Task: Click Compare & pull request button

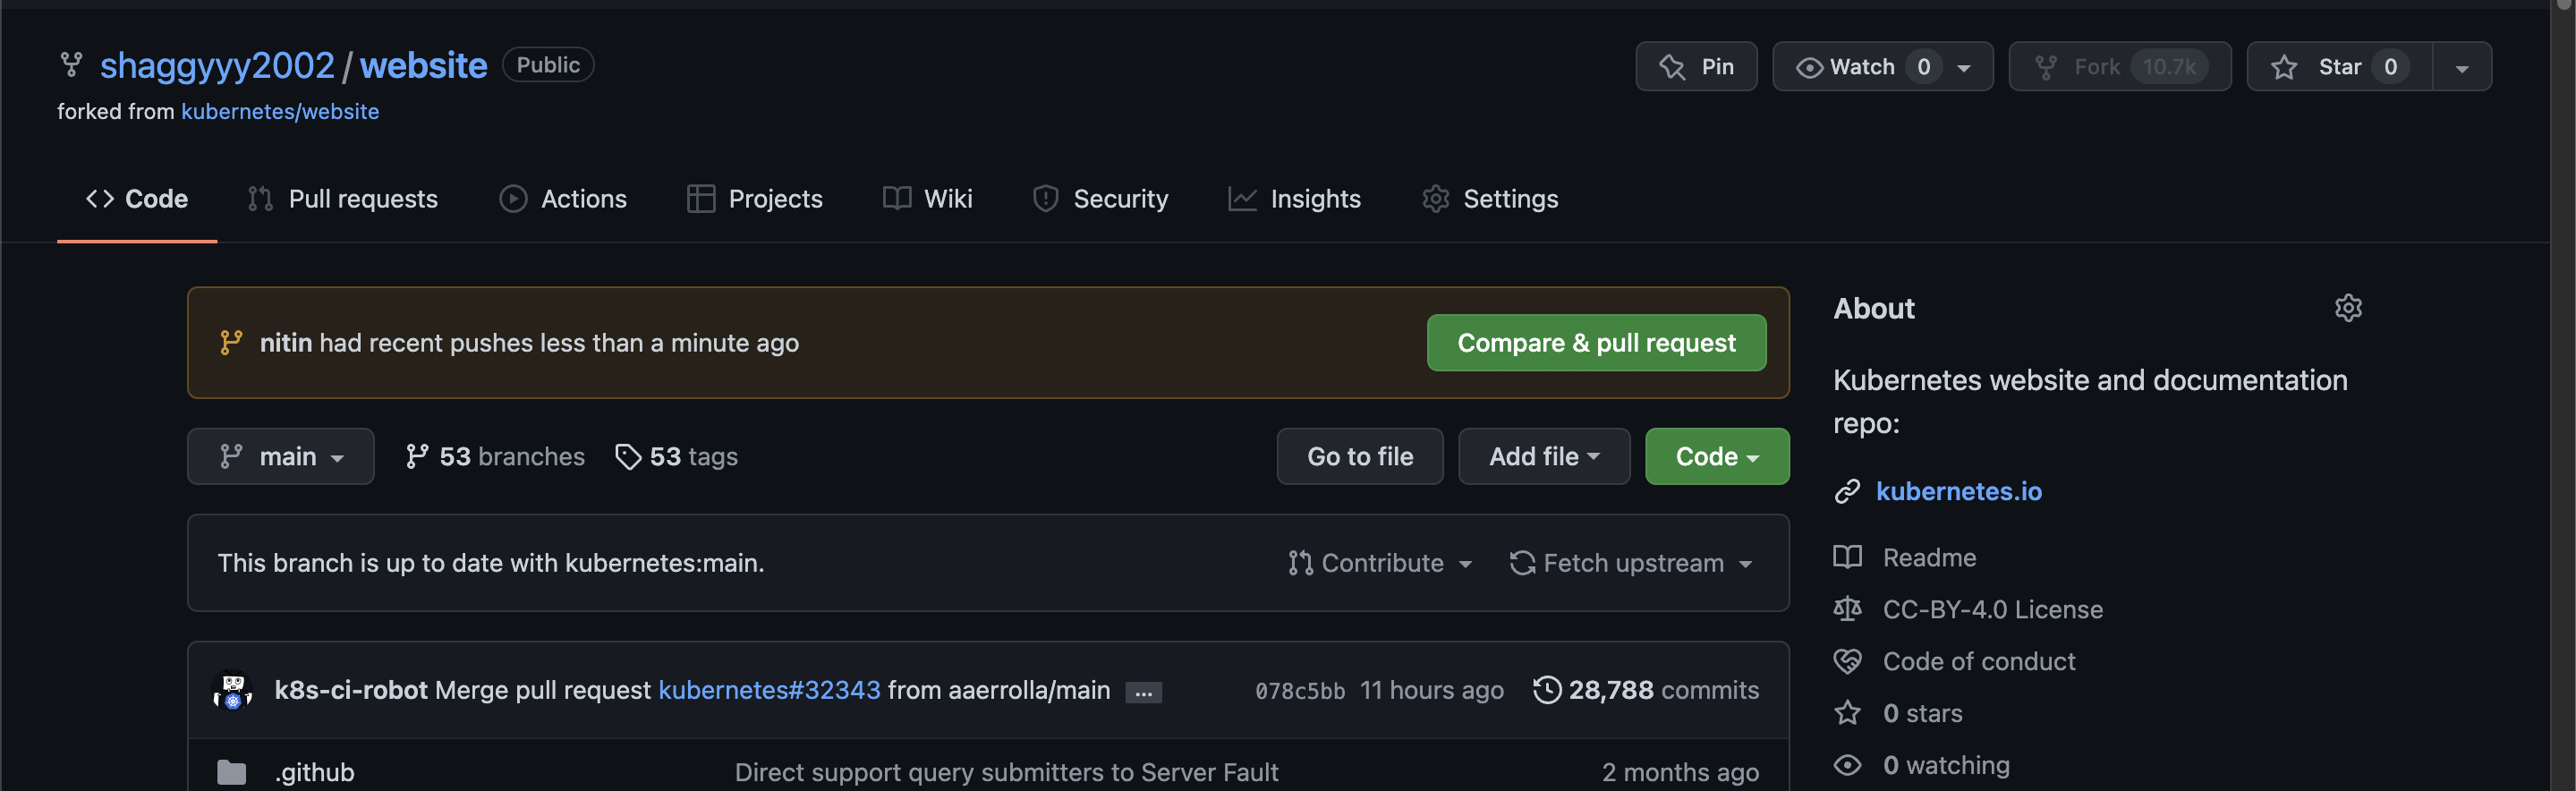Action: click(1596, 343)
